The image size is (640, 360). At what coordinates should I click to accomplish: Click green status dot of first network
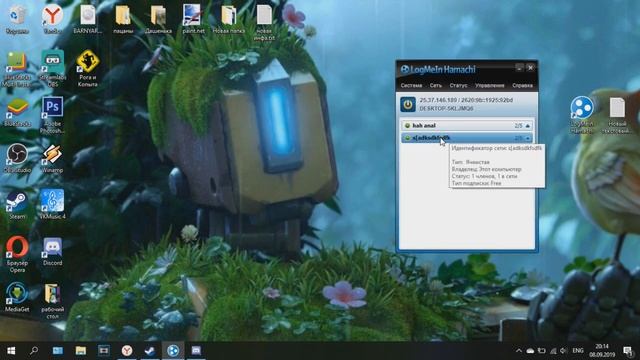click(407, 126)
